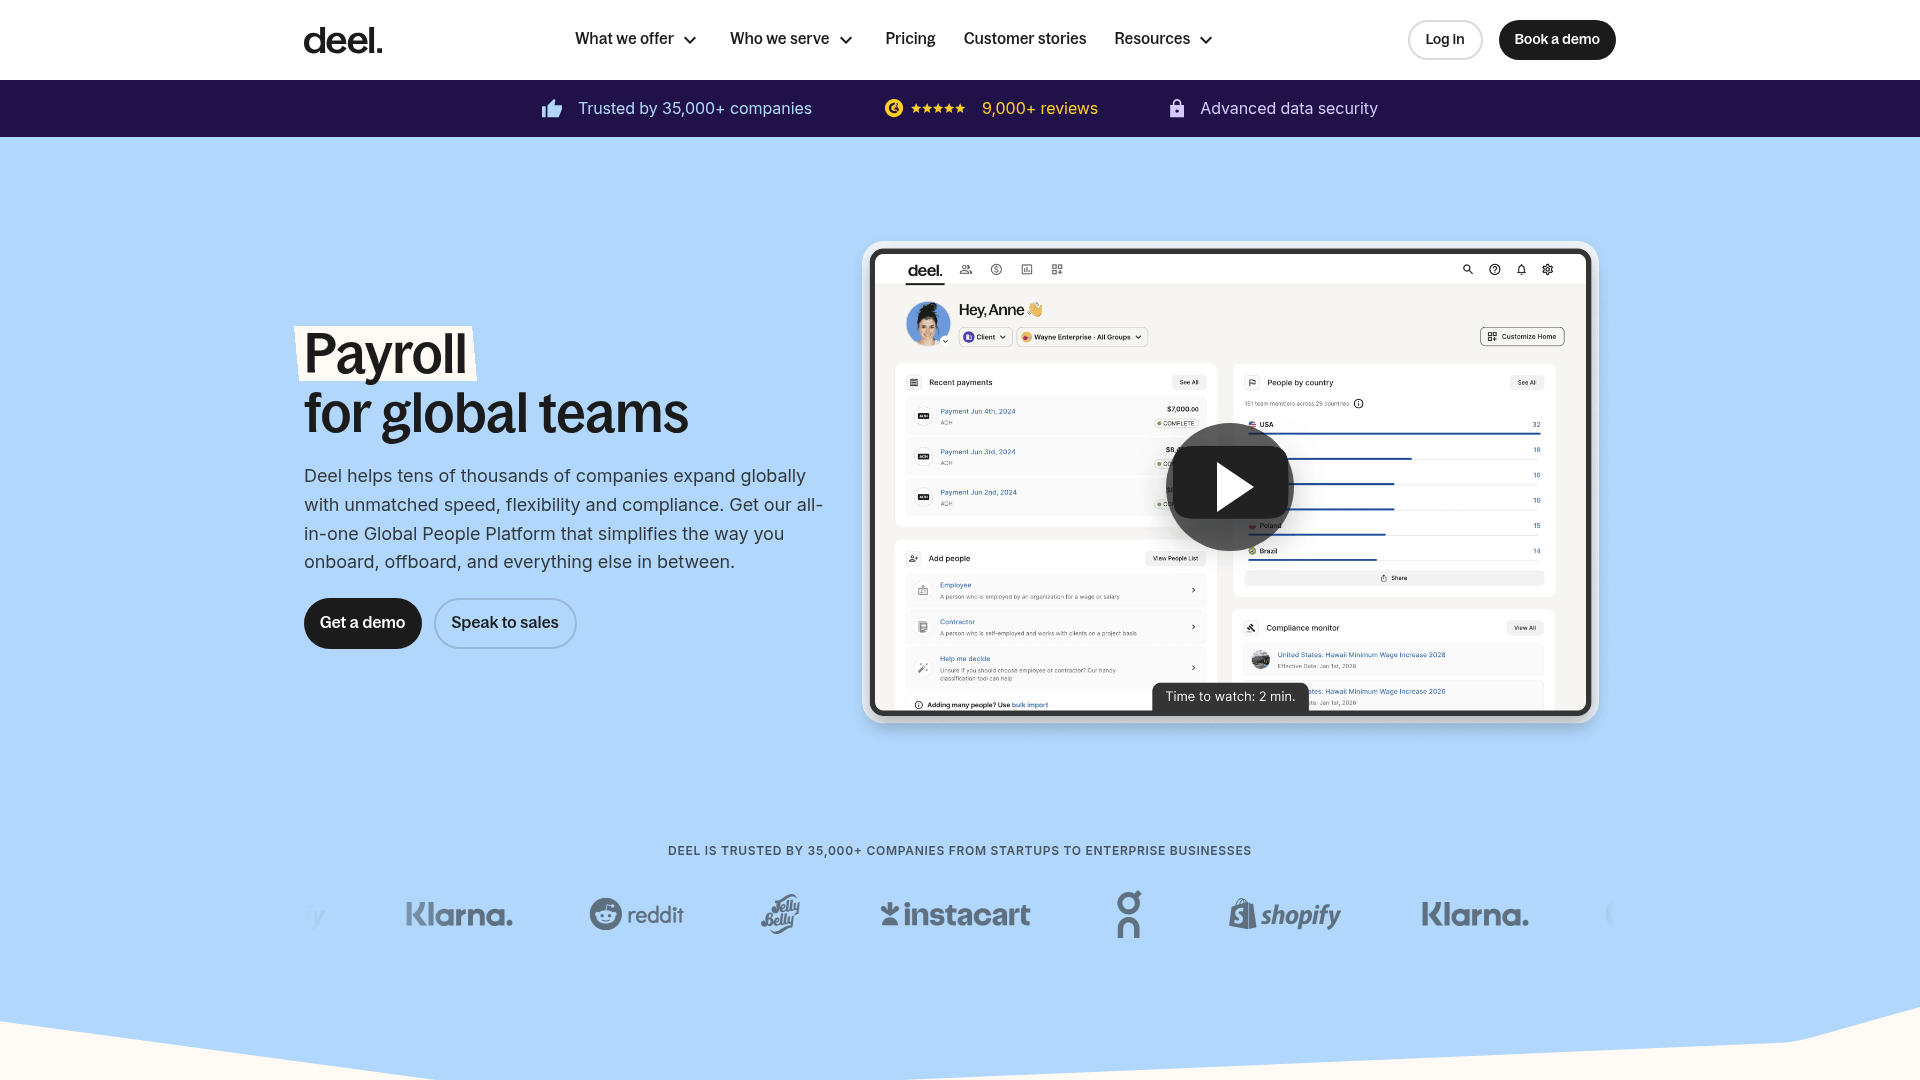Click the shopify logo
1920x1080 pixels.
click(1285, 914)
